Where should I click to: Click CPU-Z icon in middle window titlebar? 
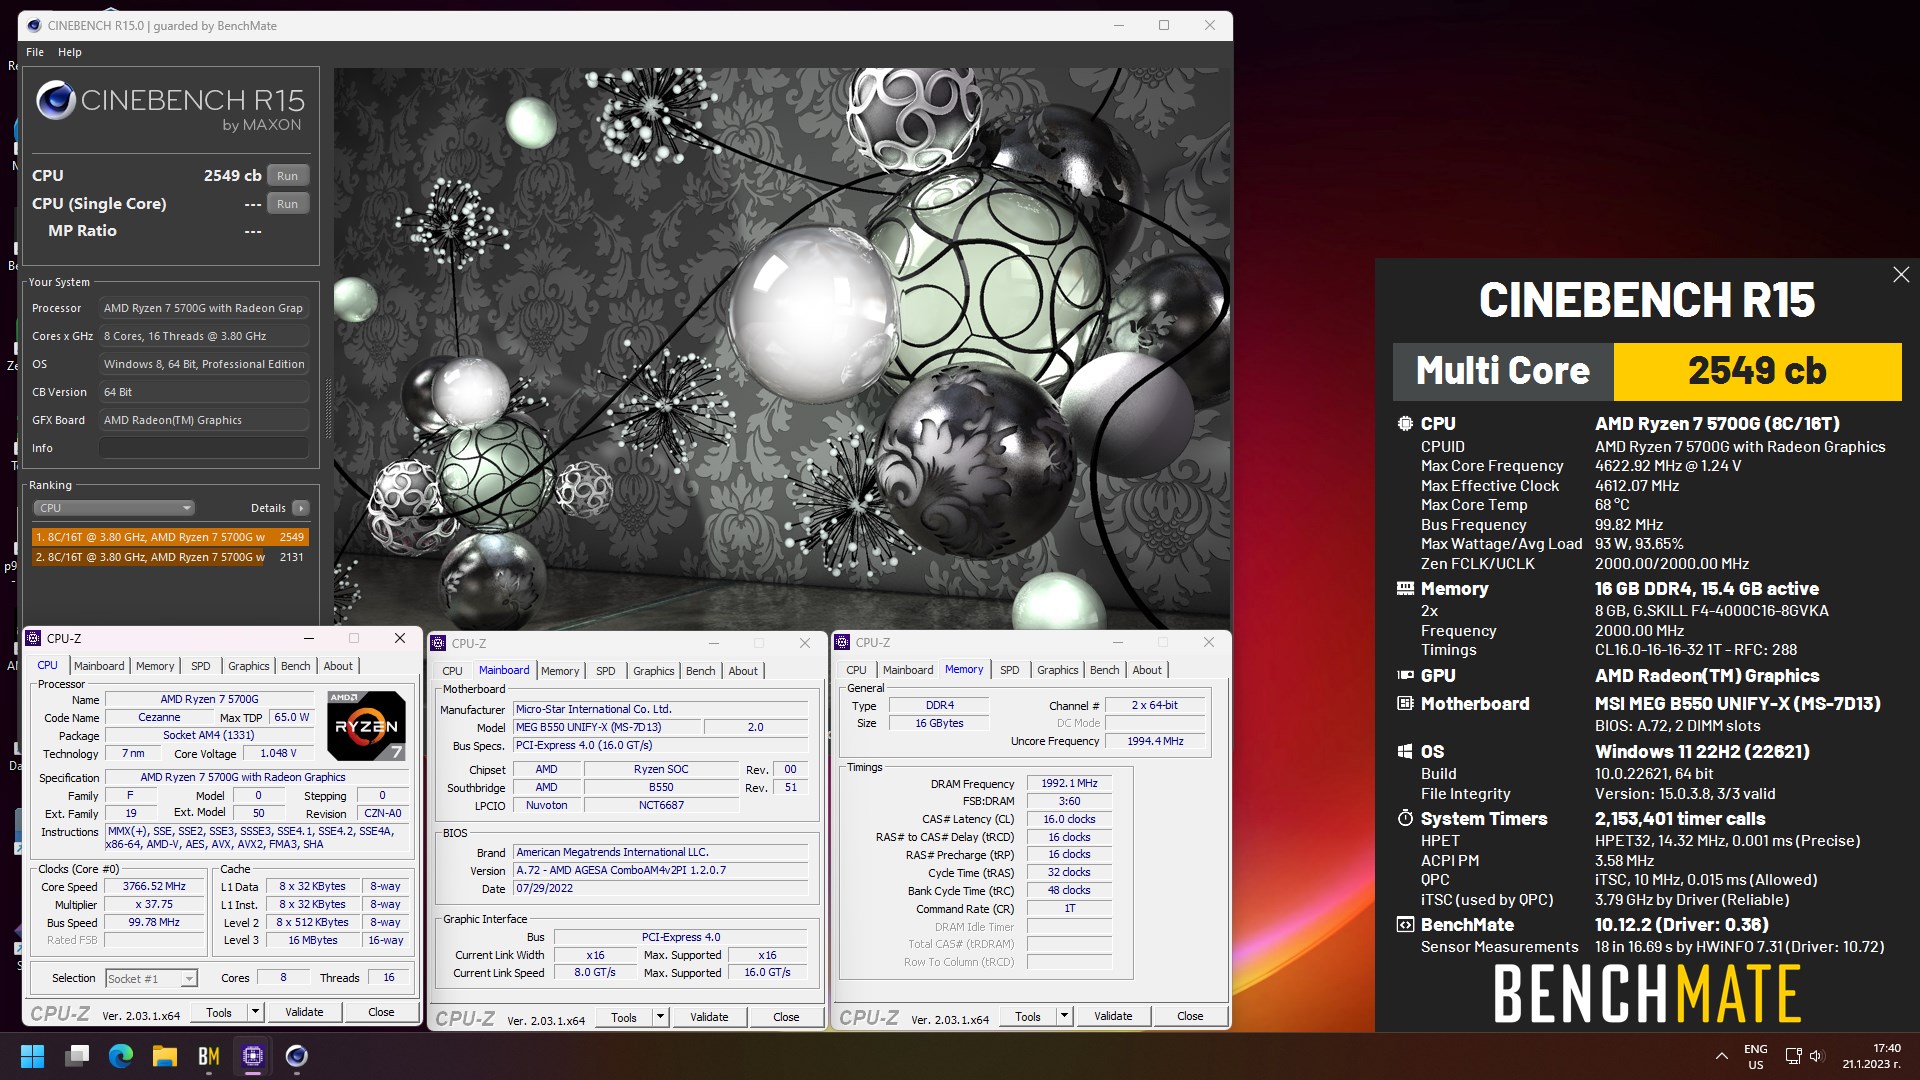click(x=438, y=643)
